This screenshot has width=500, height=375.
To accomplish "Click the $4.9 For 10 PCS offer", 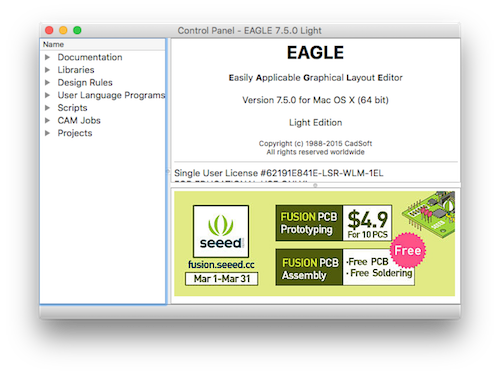I will 367,223.
